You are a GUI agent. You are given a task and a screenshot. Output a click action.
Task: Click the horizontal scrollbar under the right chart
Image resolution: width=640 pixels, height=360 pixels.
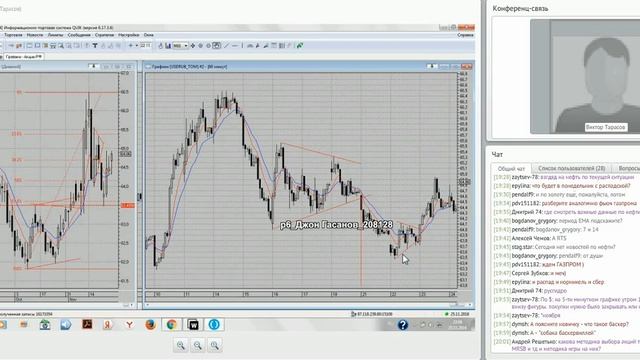coord(308,305)
